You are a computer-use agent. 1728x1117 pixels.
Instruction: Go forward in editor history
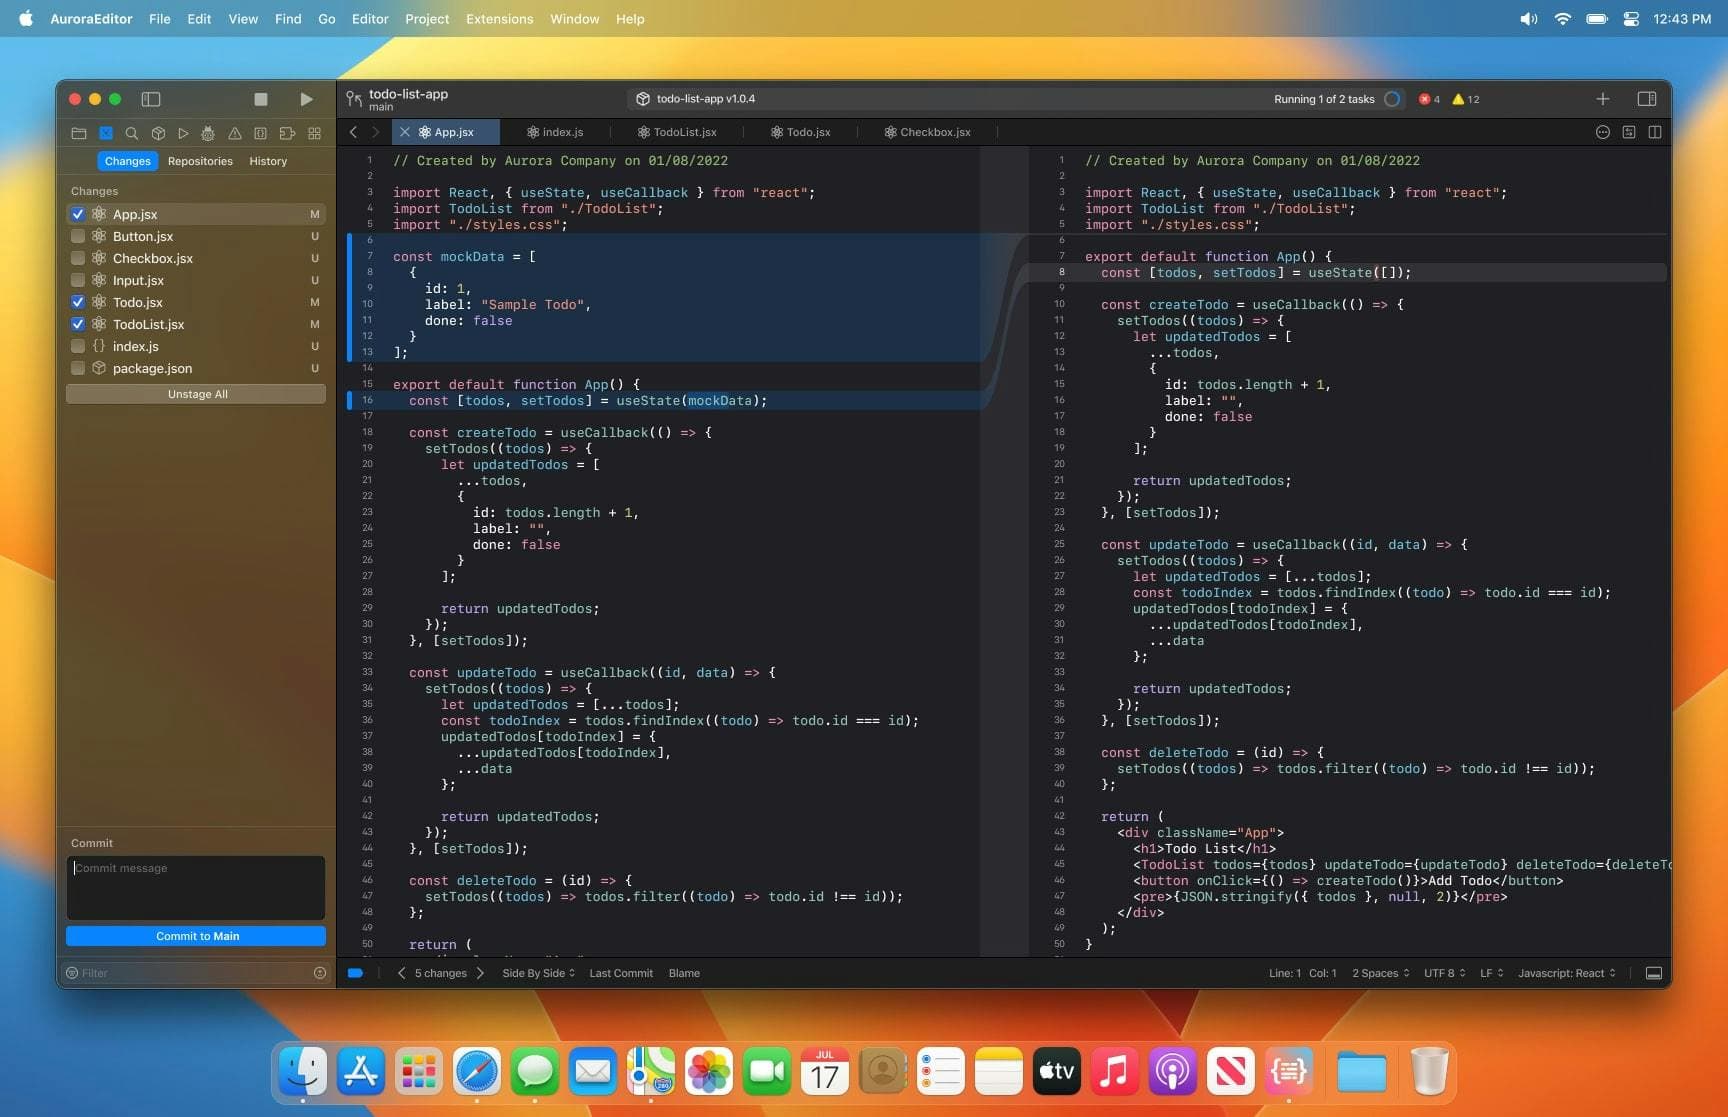pyautogui.click(x=375, y=132)
